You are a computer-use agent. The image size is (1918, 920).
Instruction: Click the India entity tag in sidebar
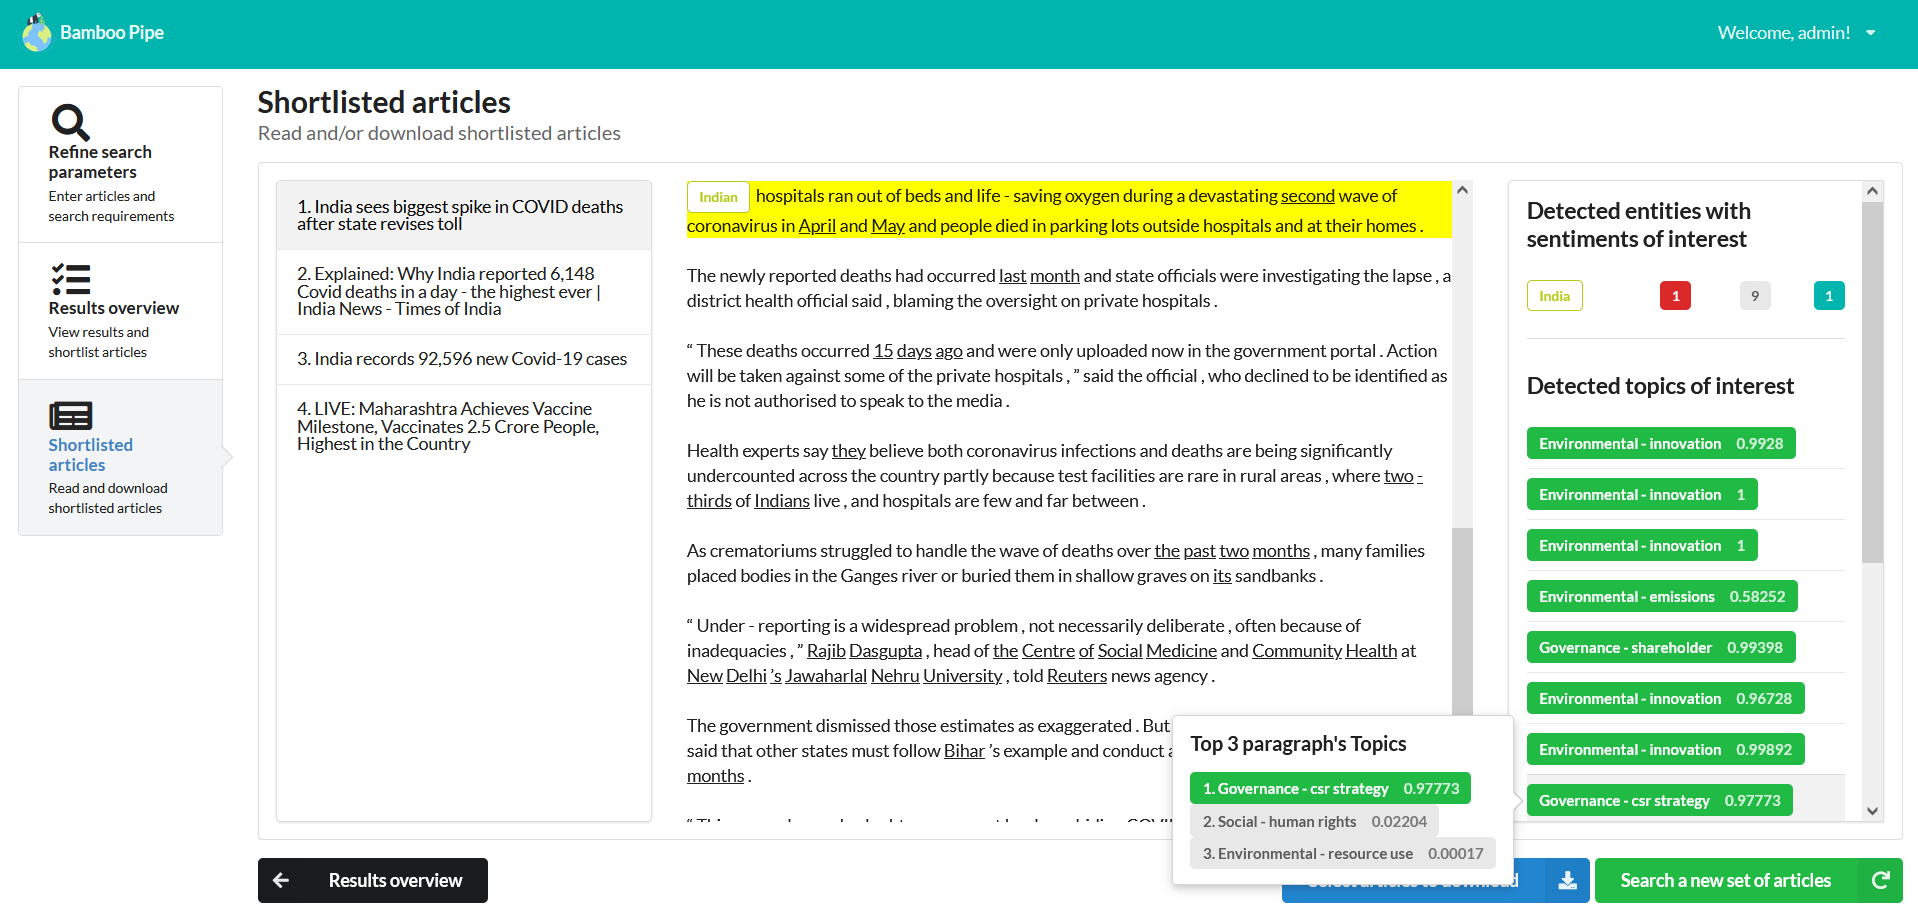pyautogui.click(x=1554, y=296)
